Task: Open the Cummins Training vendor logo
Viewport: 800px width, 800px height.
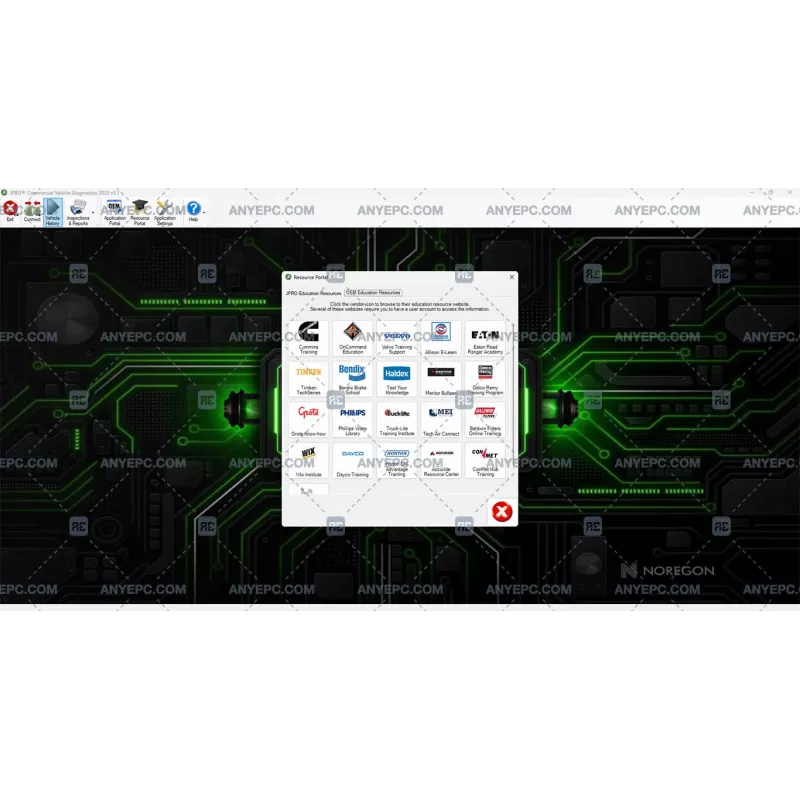Action: (x=308, y=336)
